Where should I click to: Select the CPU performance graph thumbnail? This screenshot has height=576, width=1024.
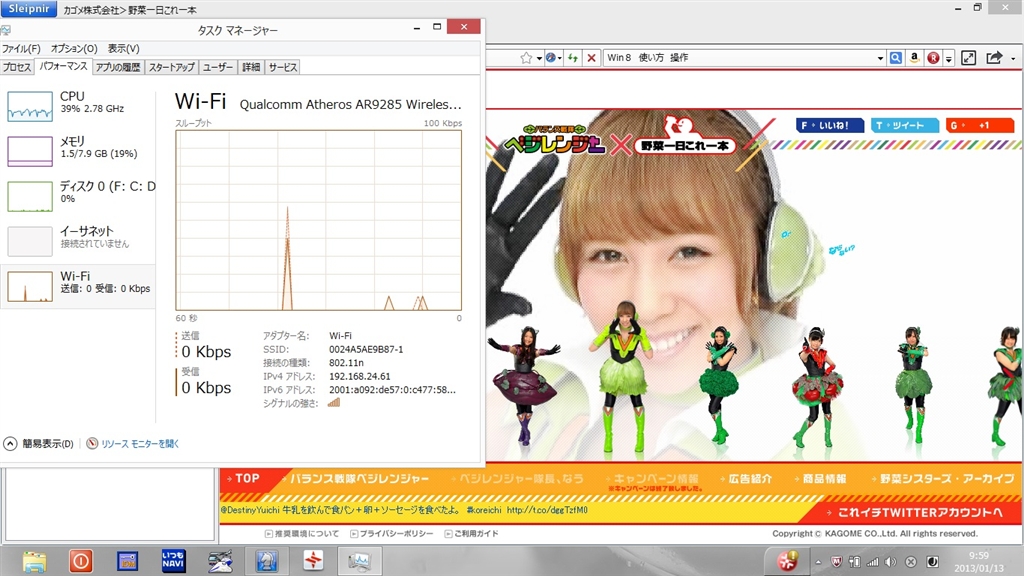(30, 103)
